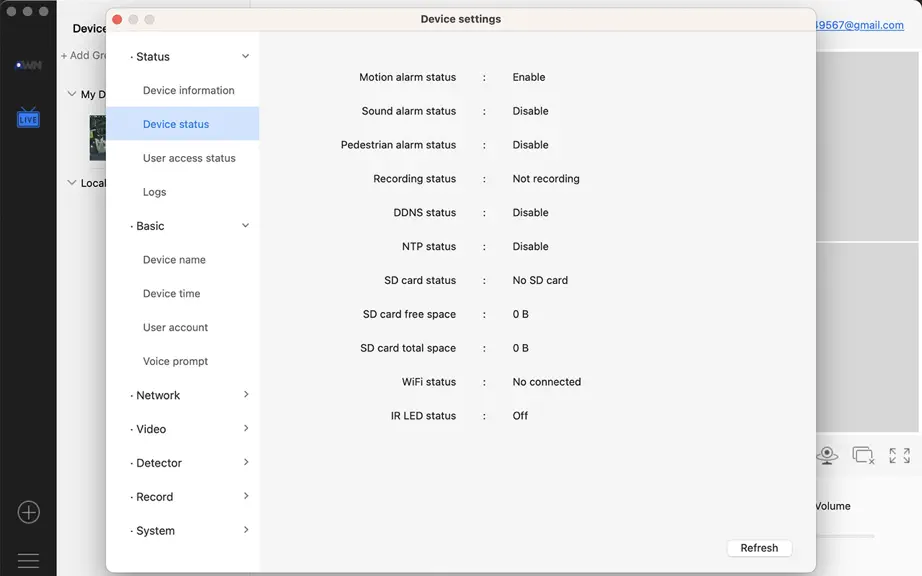Open the hamburger menu icon at bottom left

click(28, 560)
